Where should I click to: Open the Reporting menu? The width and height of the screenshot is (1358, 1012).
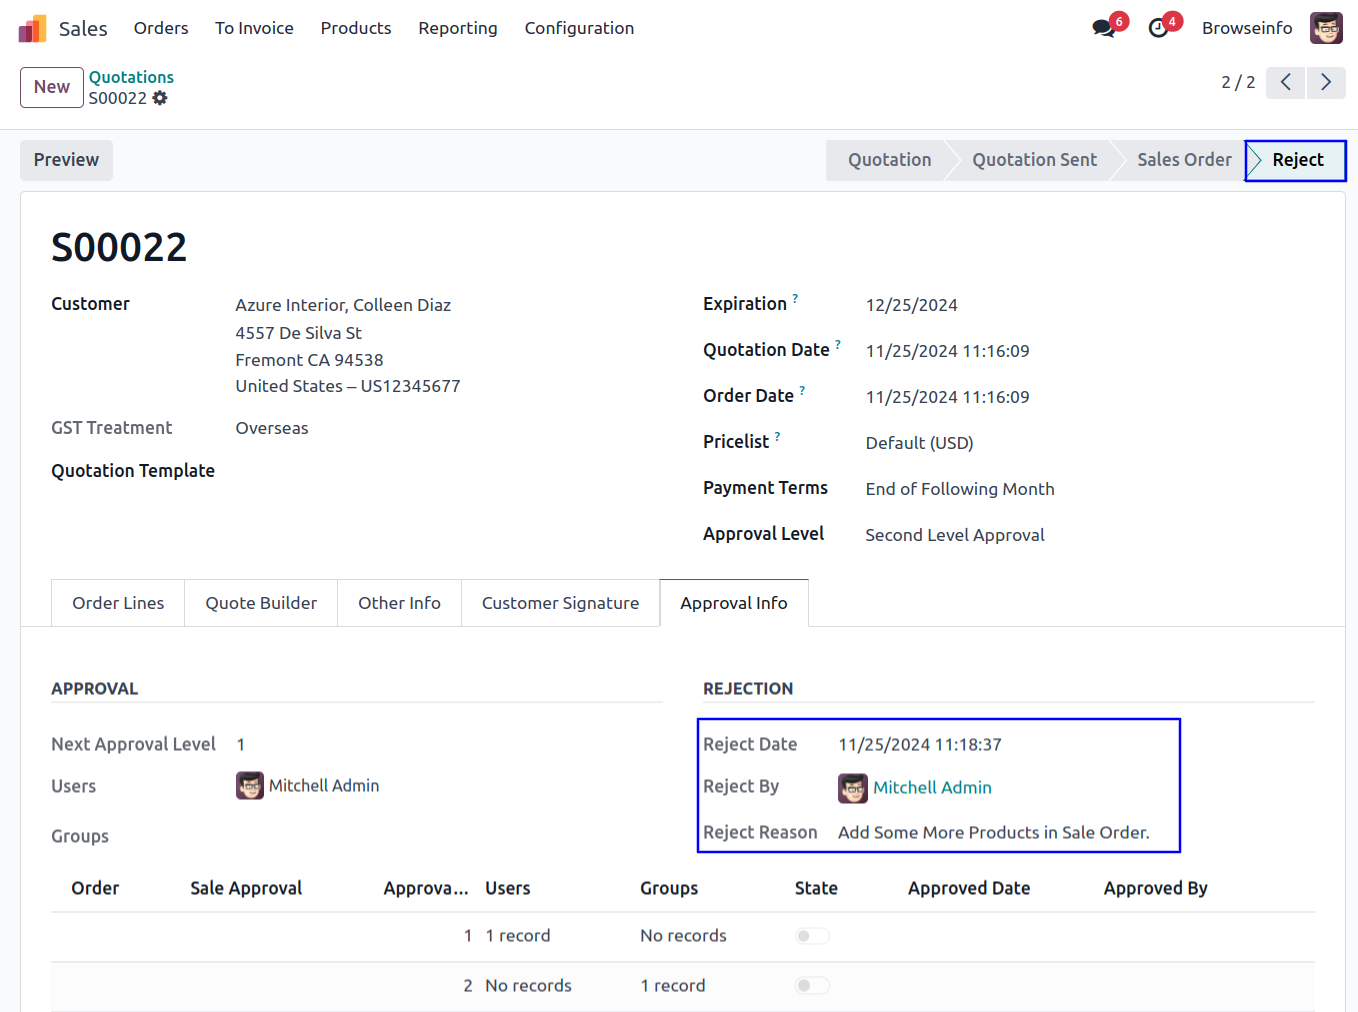coord(457,28)
